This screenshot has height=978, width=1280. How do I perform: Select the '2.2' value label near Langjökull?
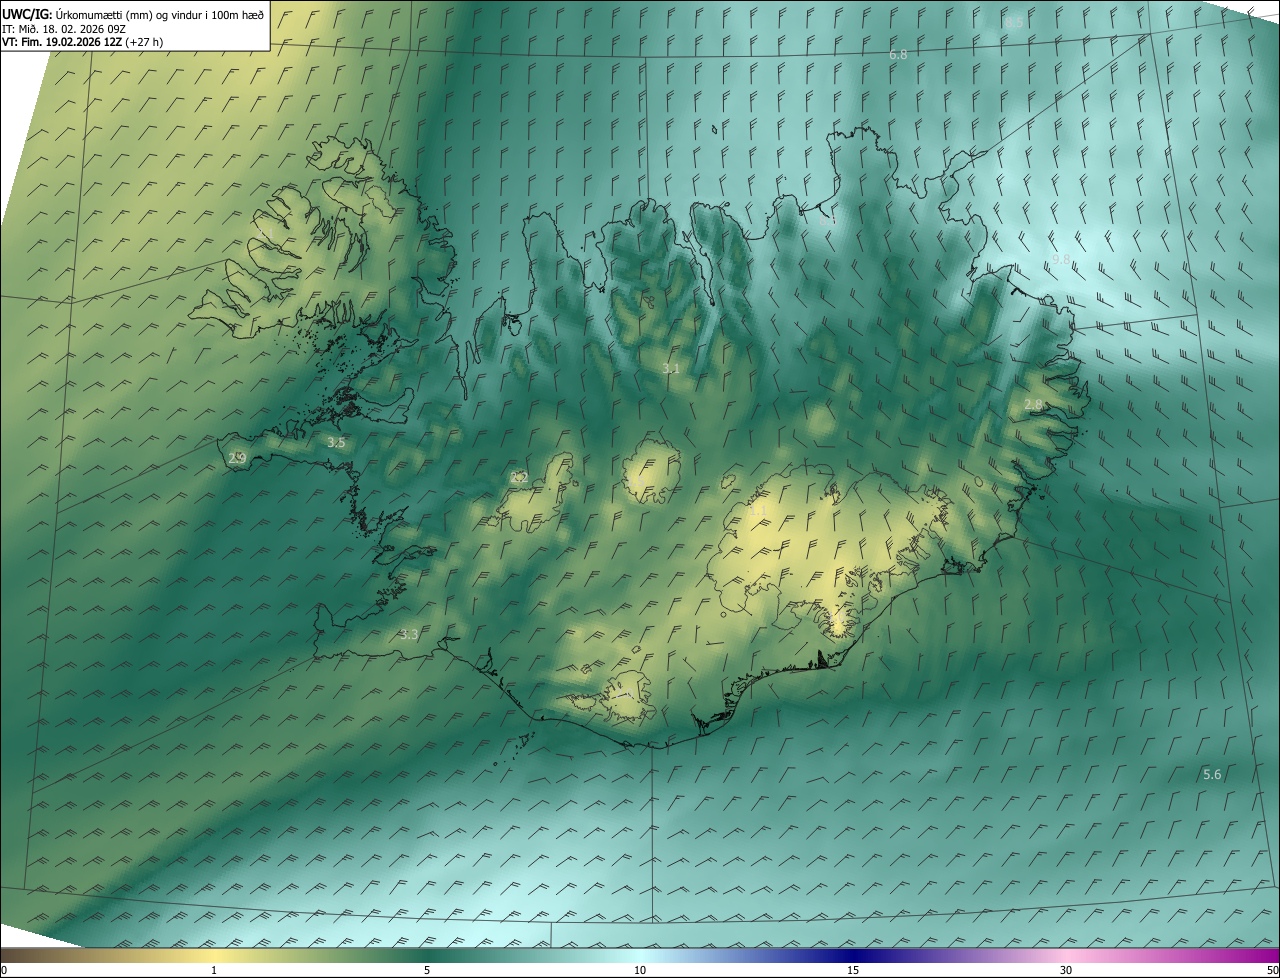(x=519, y=478)
